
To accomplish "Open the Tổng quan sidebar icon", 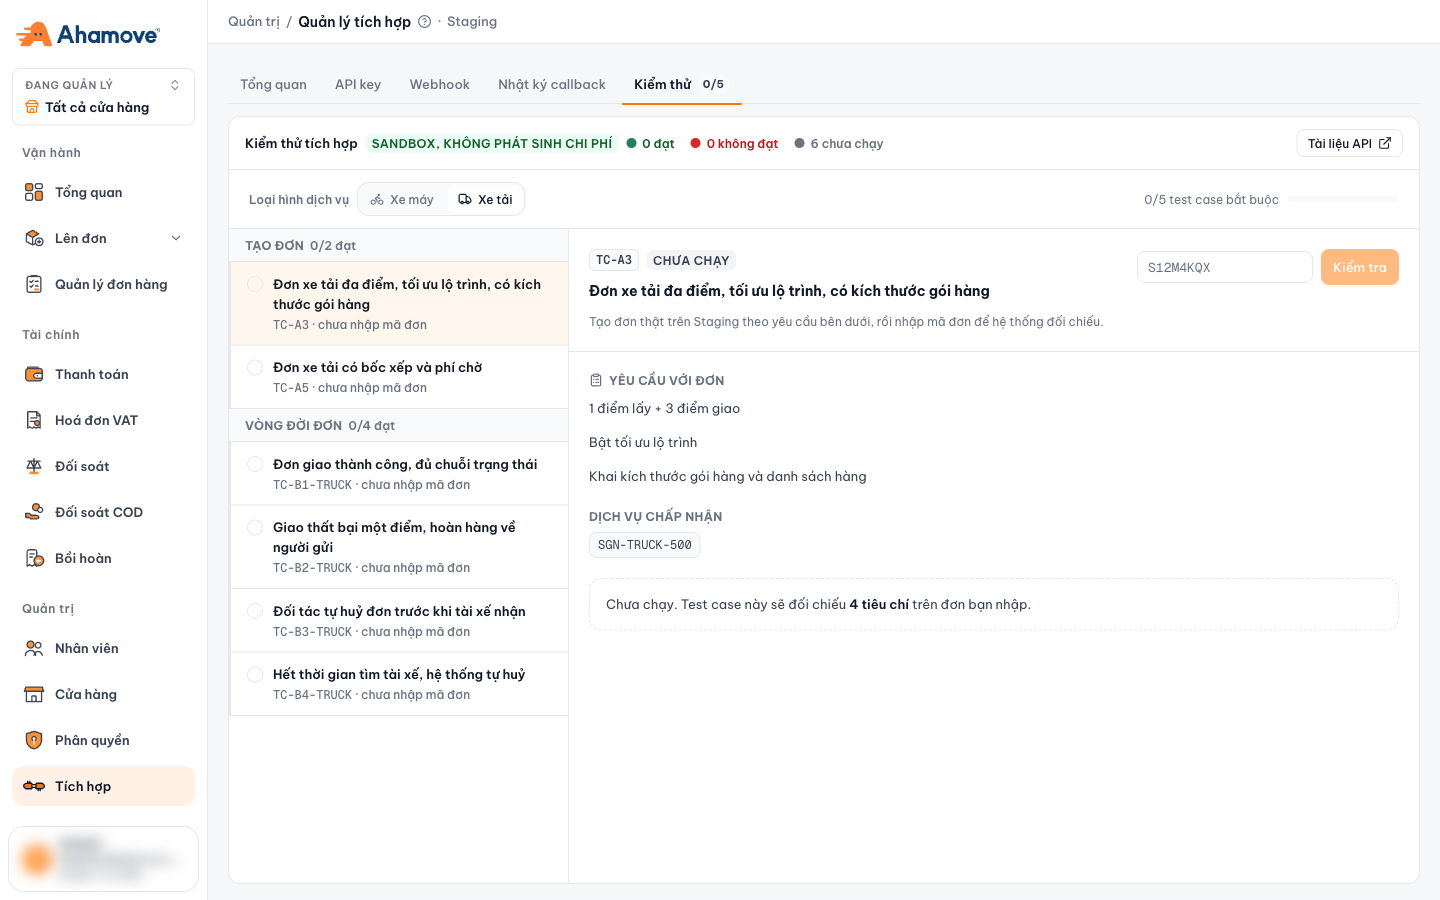I will [34, 192].
